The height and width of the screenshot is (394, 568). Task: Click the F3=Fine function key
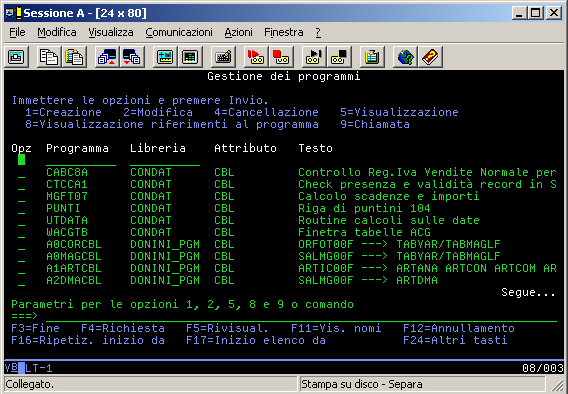point(35,328)
